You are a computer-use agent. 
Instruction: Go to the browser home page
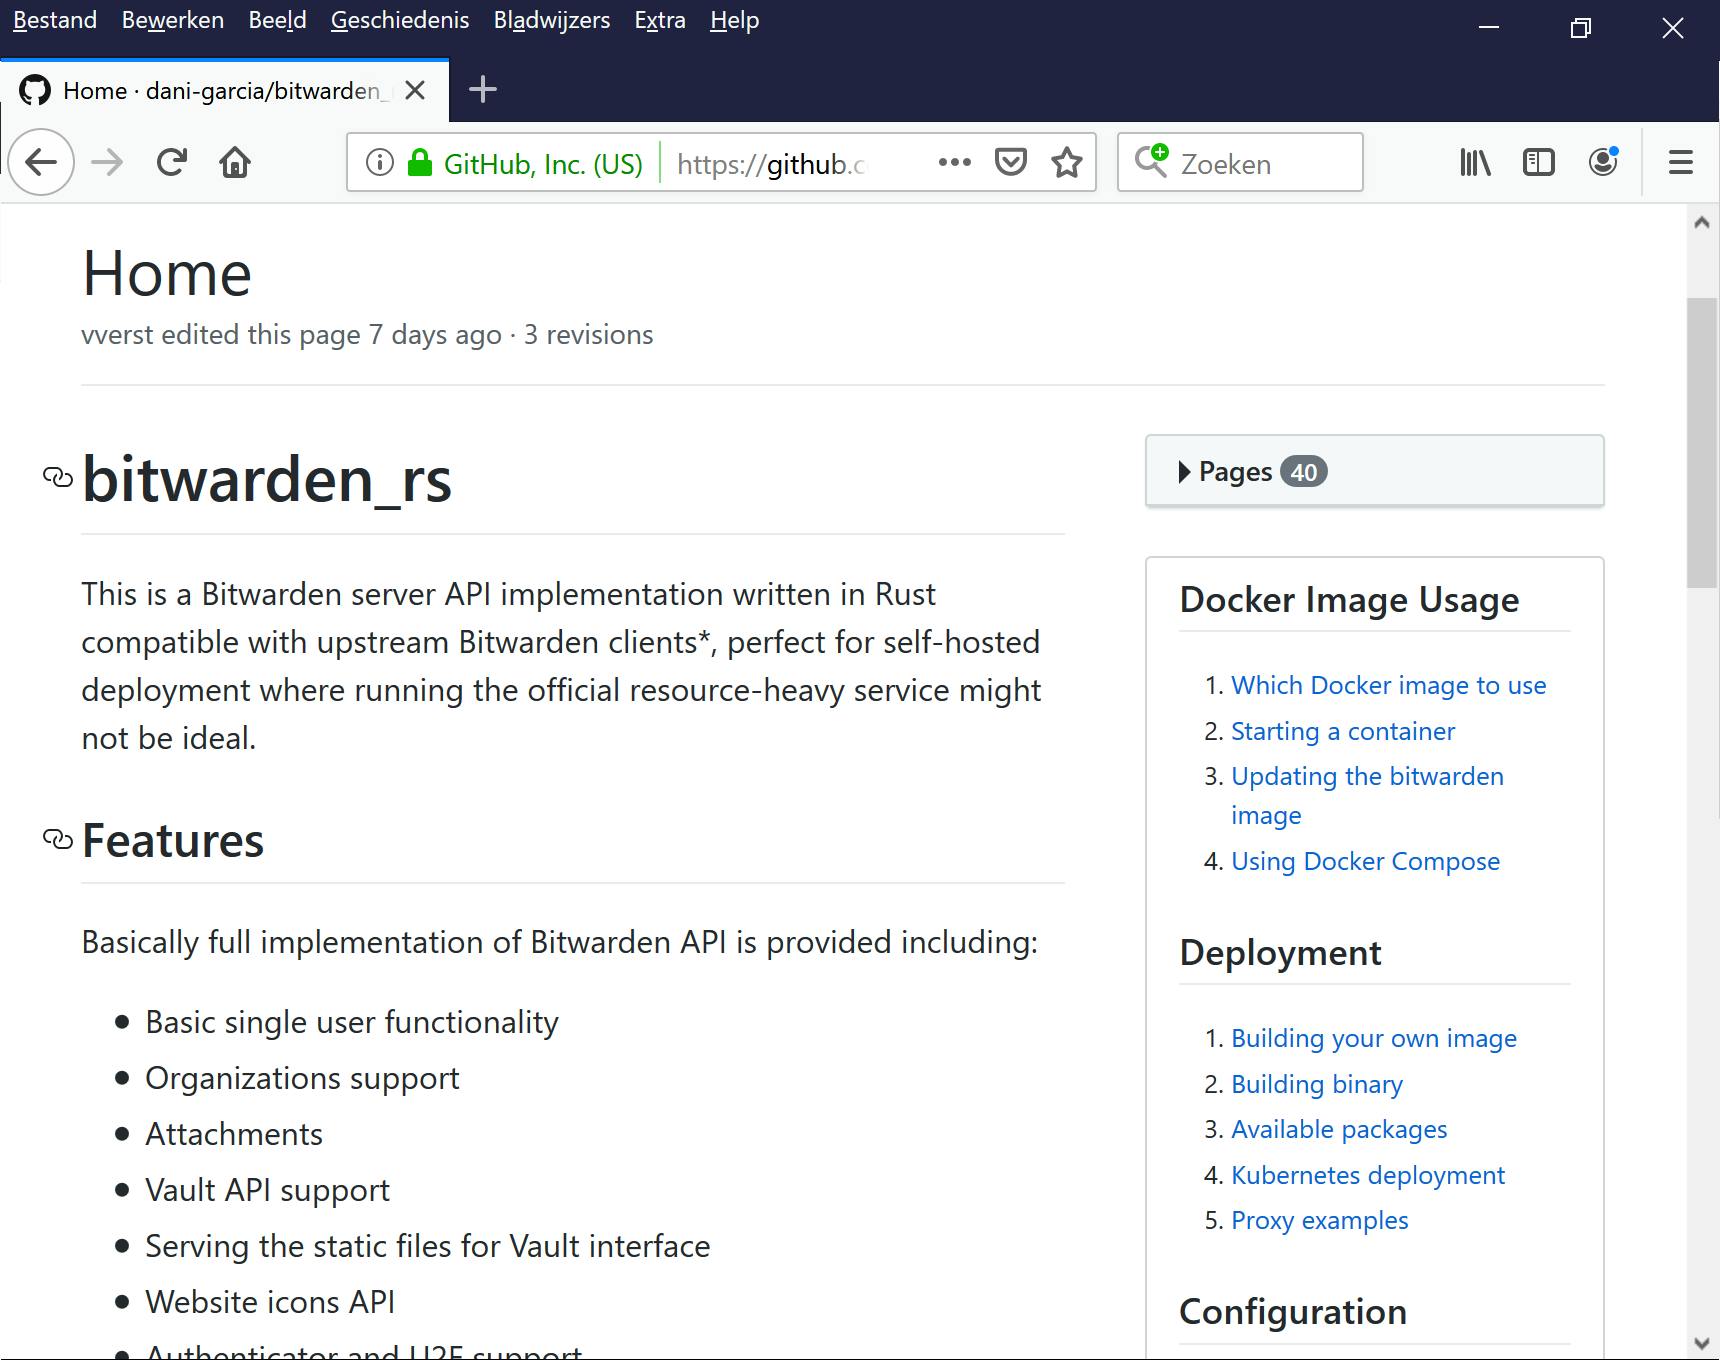click(x=235, y=162)
